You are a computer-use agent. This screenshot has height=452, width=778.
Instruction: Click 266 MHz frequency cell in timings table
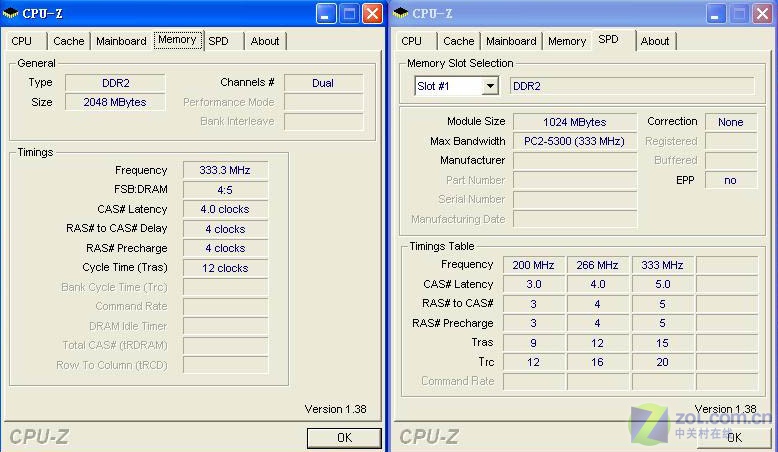pyautogui.click(x=597, y=265)
